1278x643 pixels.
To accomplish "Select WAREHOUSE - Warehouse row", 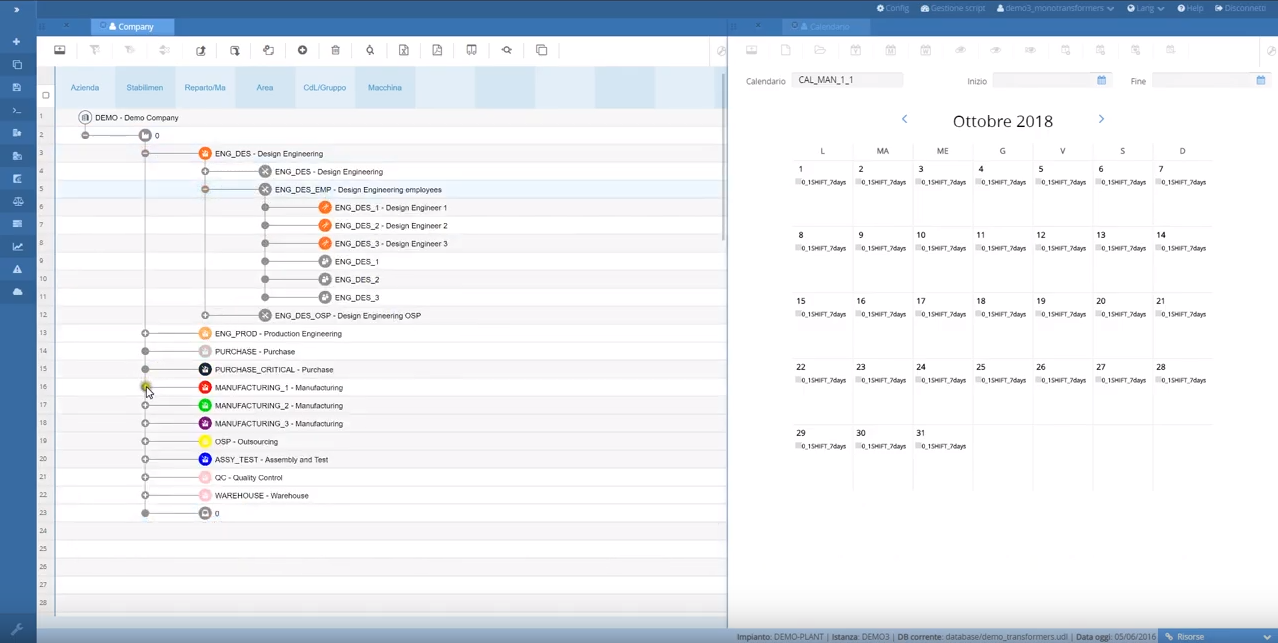I will pos(391,496).
